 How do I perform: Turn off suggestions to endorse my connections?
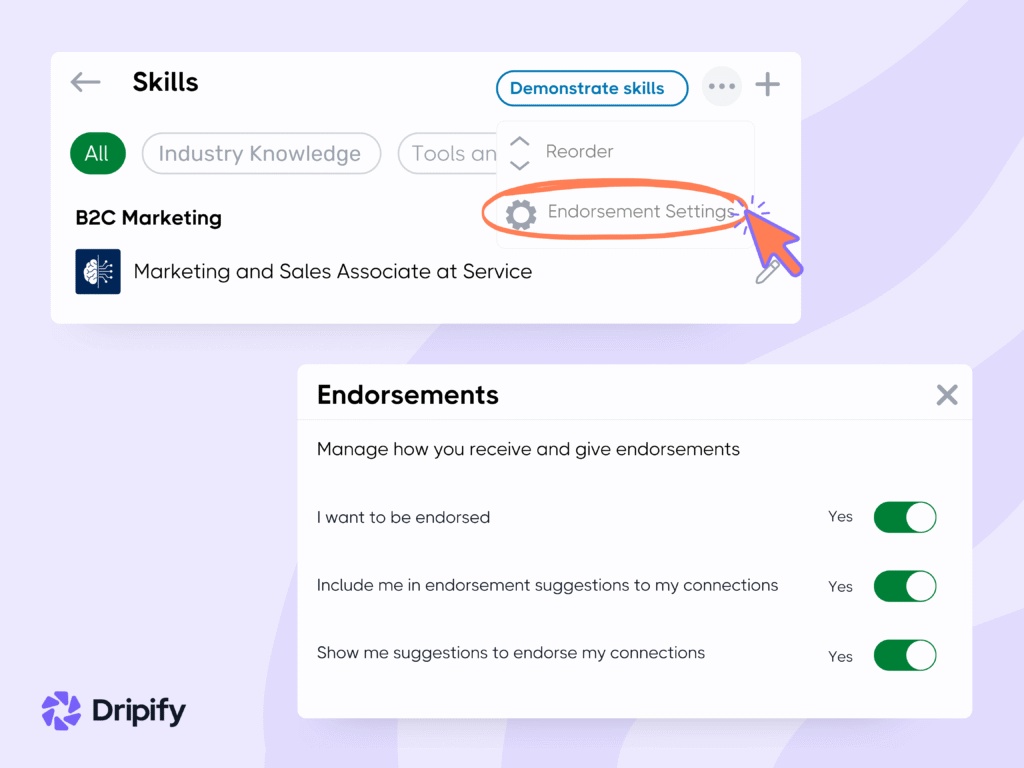(x=904, y=655)
